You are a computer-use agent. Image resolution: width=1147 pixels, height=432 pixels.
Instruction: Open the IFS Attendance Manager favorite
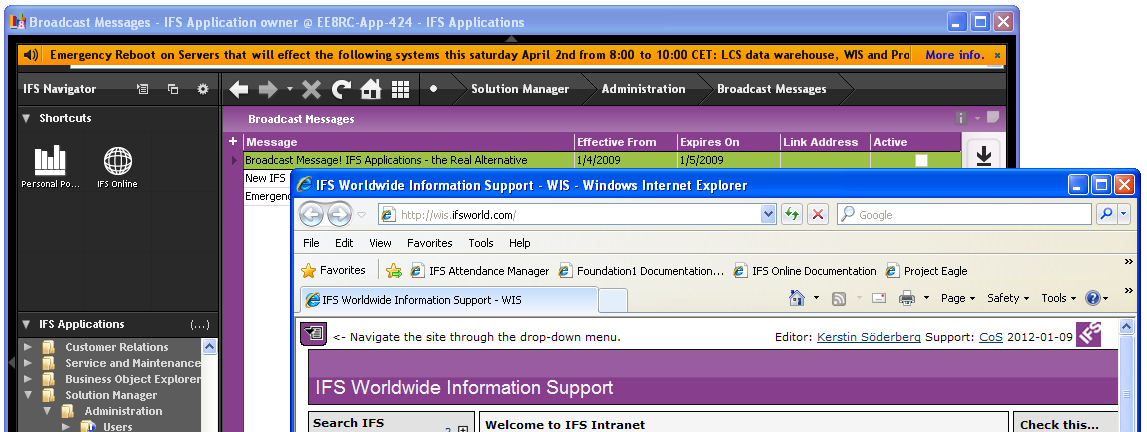[480, 271]
